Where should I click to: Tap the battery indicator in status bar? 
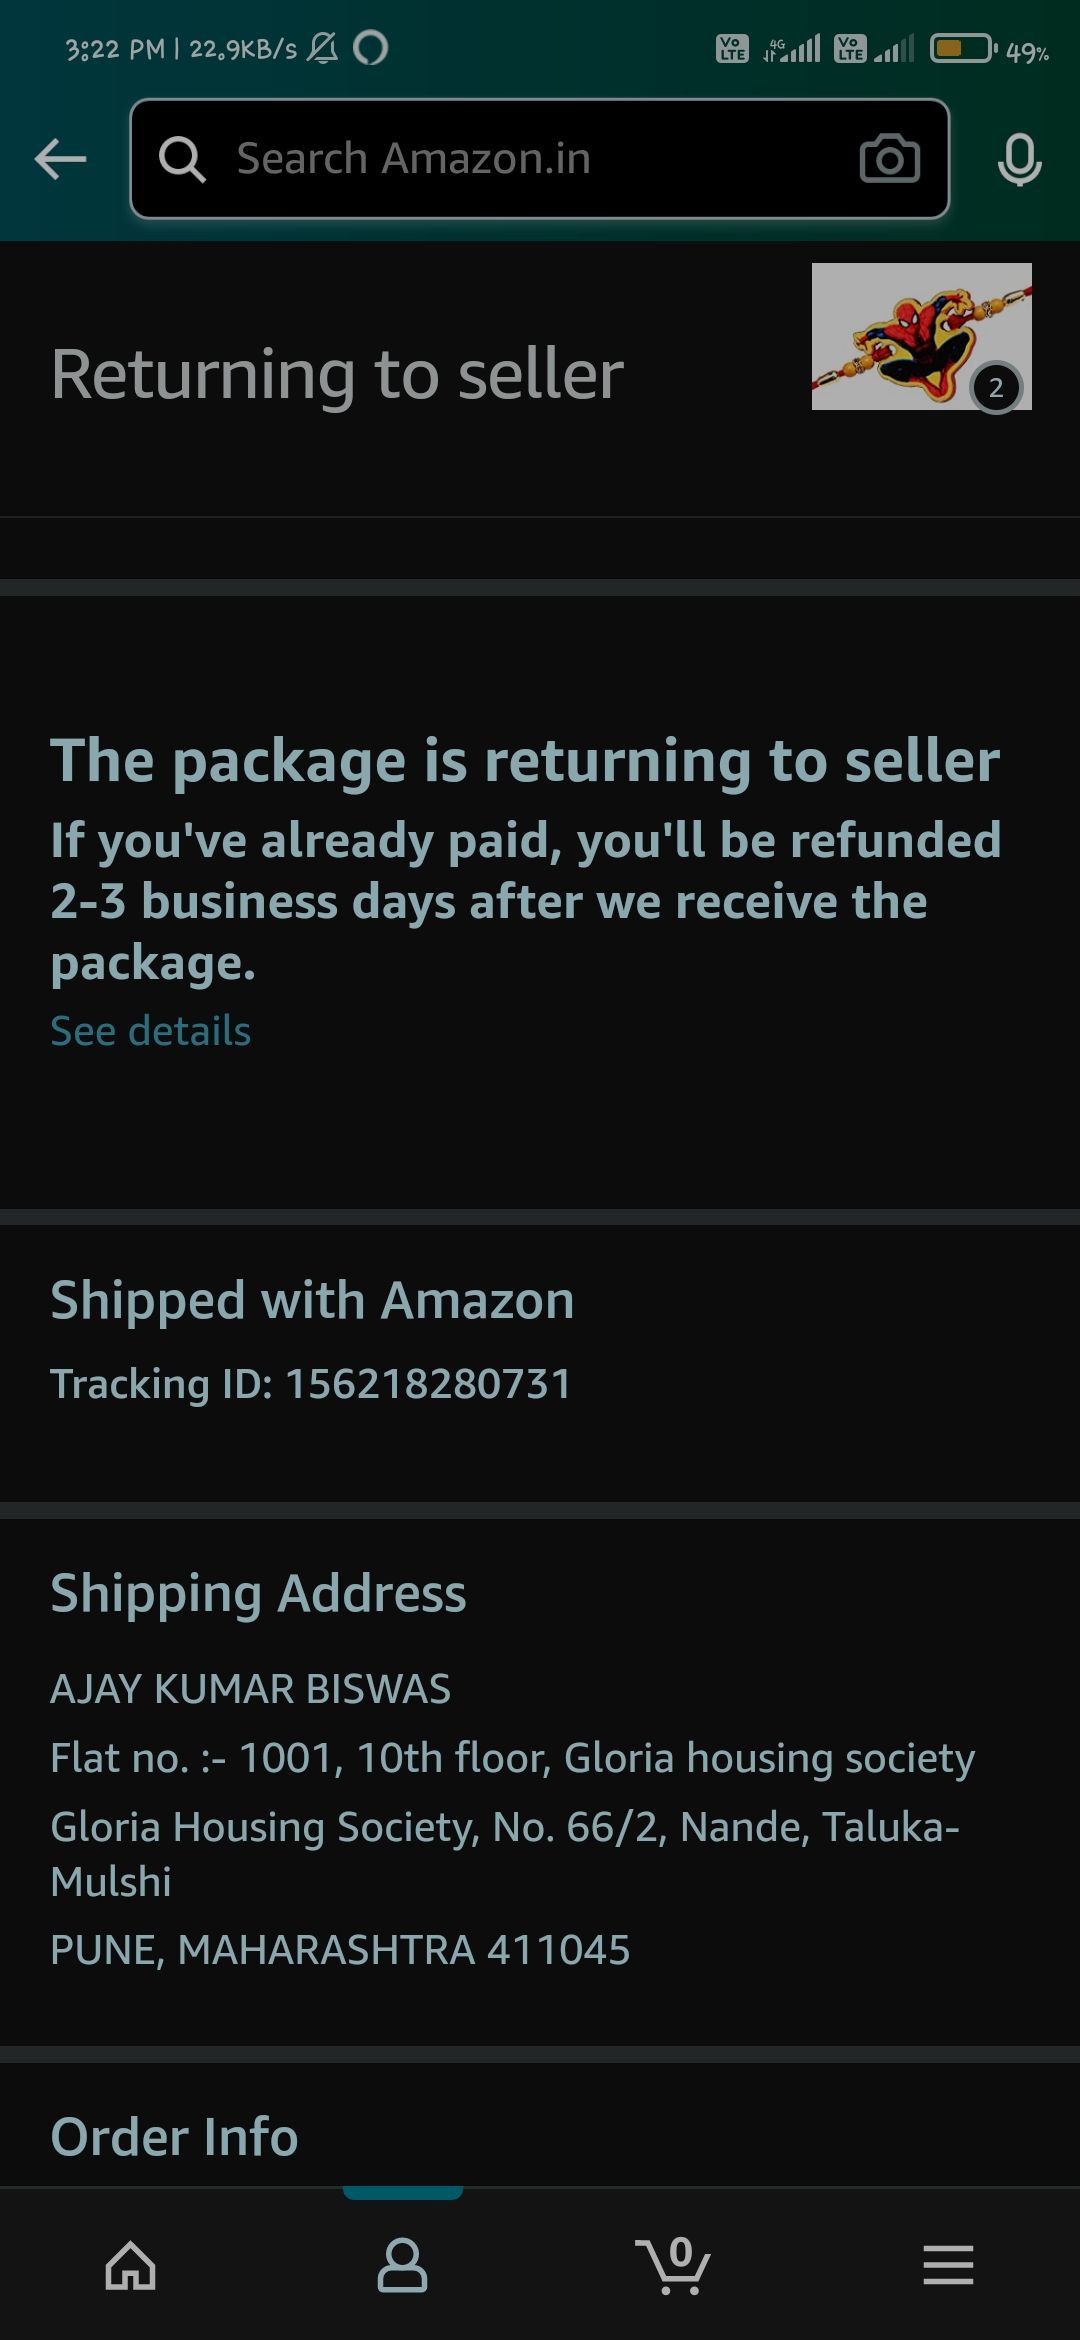(x=963, y=48)
